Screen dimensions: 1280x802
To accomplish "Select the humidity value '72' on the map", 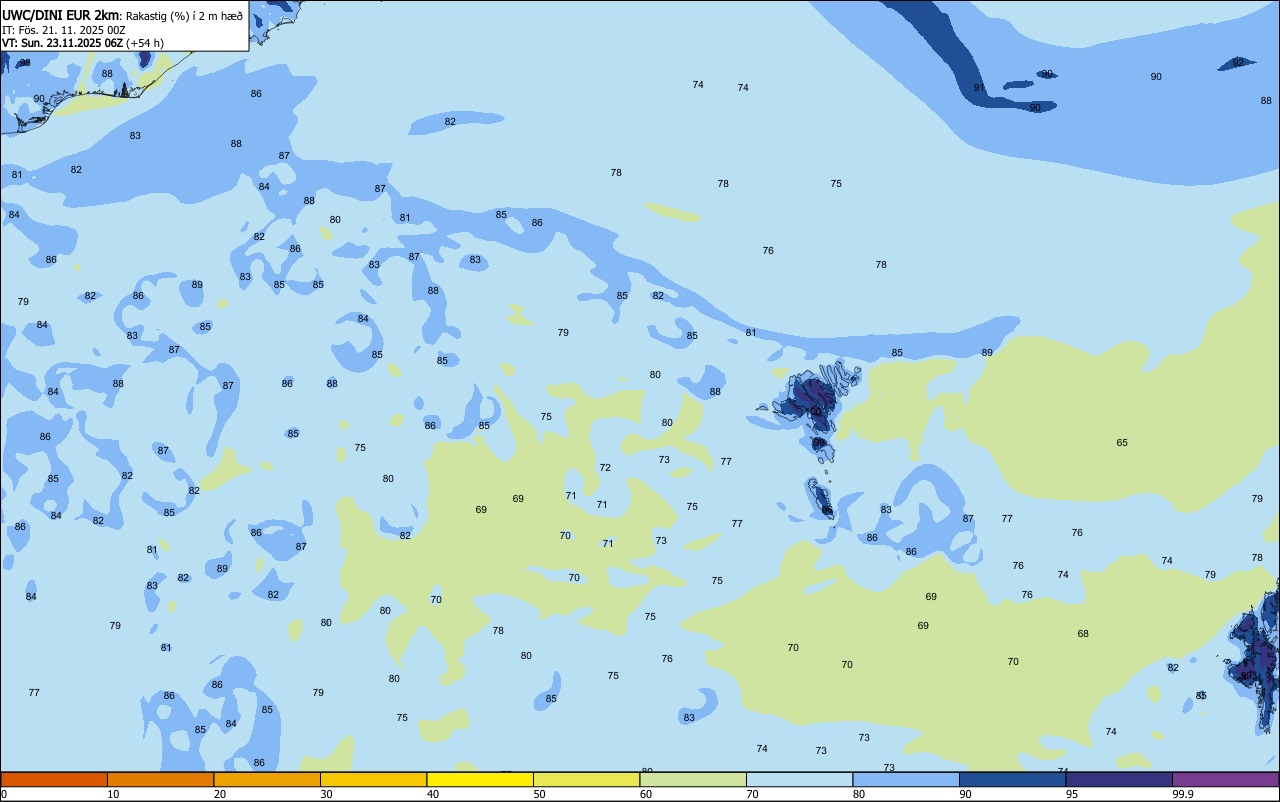I will (605, 467).
